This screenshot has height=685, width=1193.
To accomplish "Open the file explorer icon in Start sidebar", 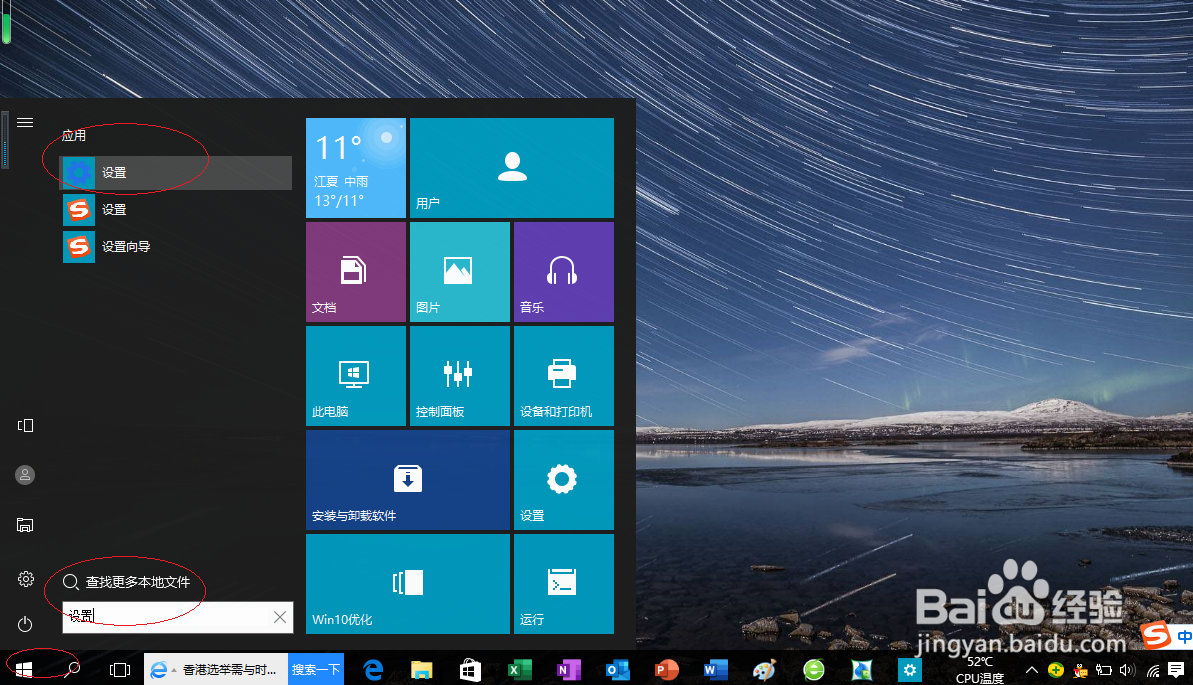I will click(25, 524).
